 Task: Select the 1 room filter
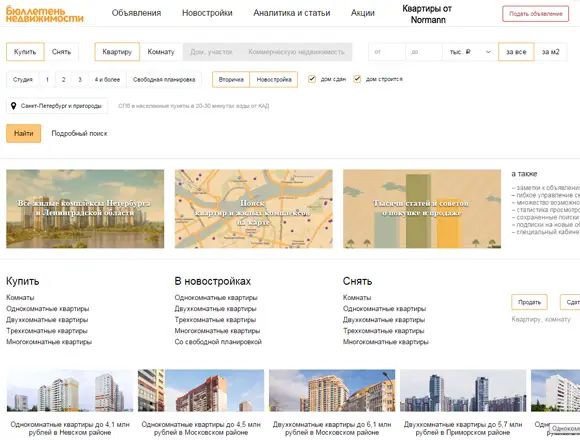(x=47, y=79)
